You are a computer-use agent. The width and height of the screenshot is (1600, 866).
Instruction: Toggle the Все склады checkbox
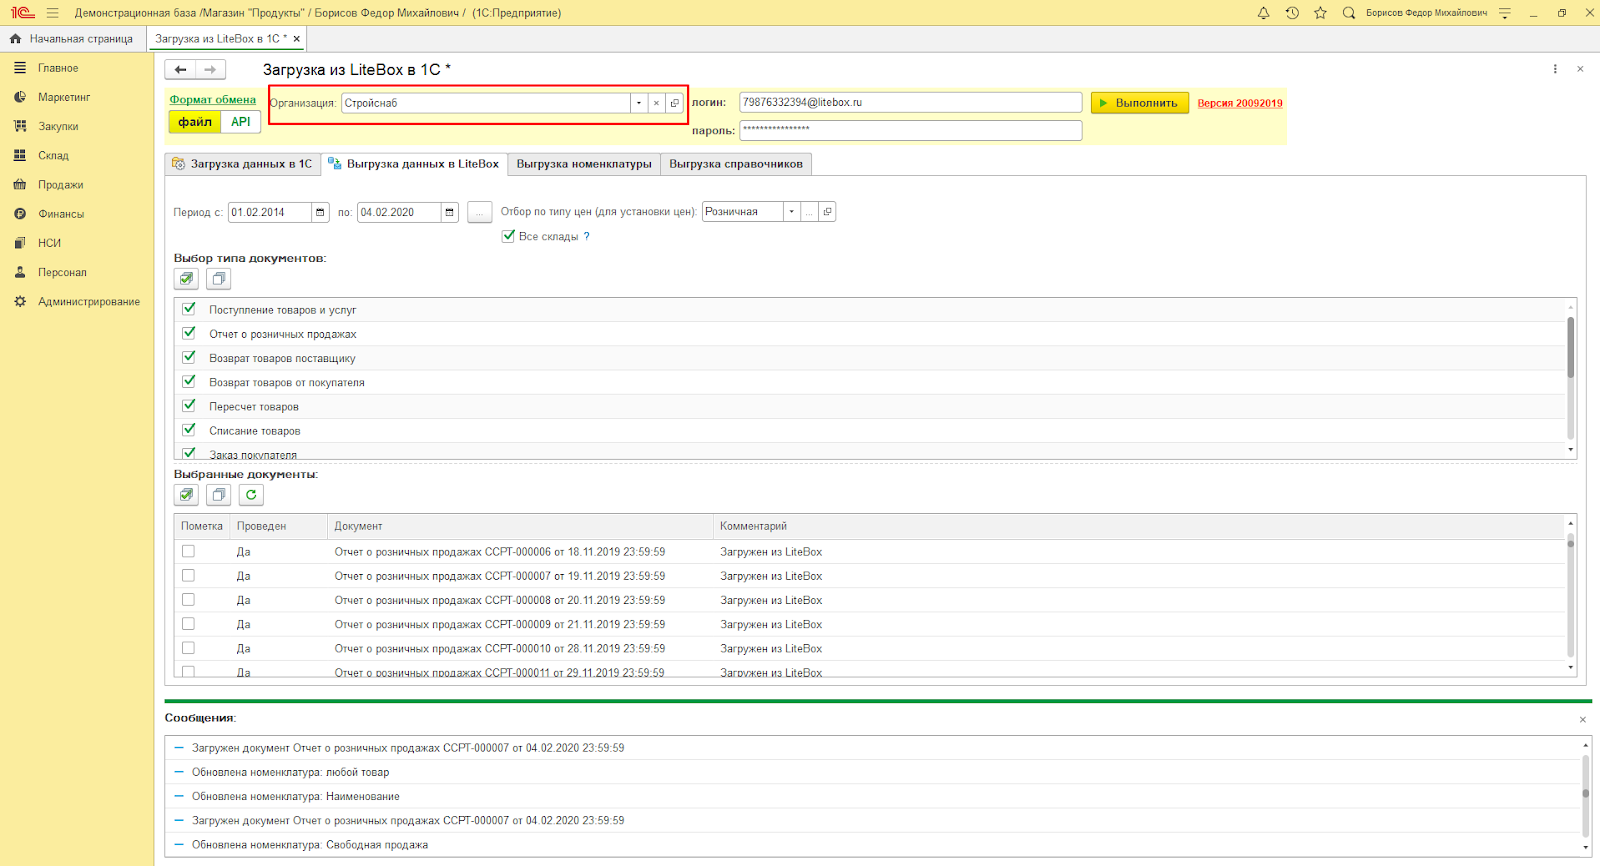click(508, 236)
